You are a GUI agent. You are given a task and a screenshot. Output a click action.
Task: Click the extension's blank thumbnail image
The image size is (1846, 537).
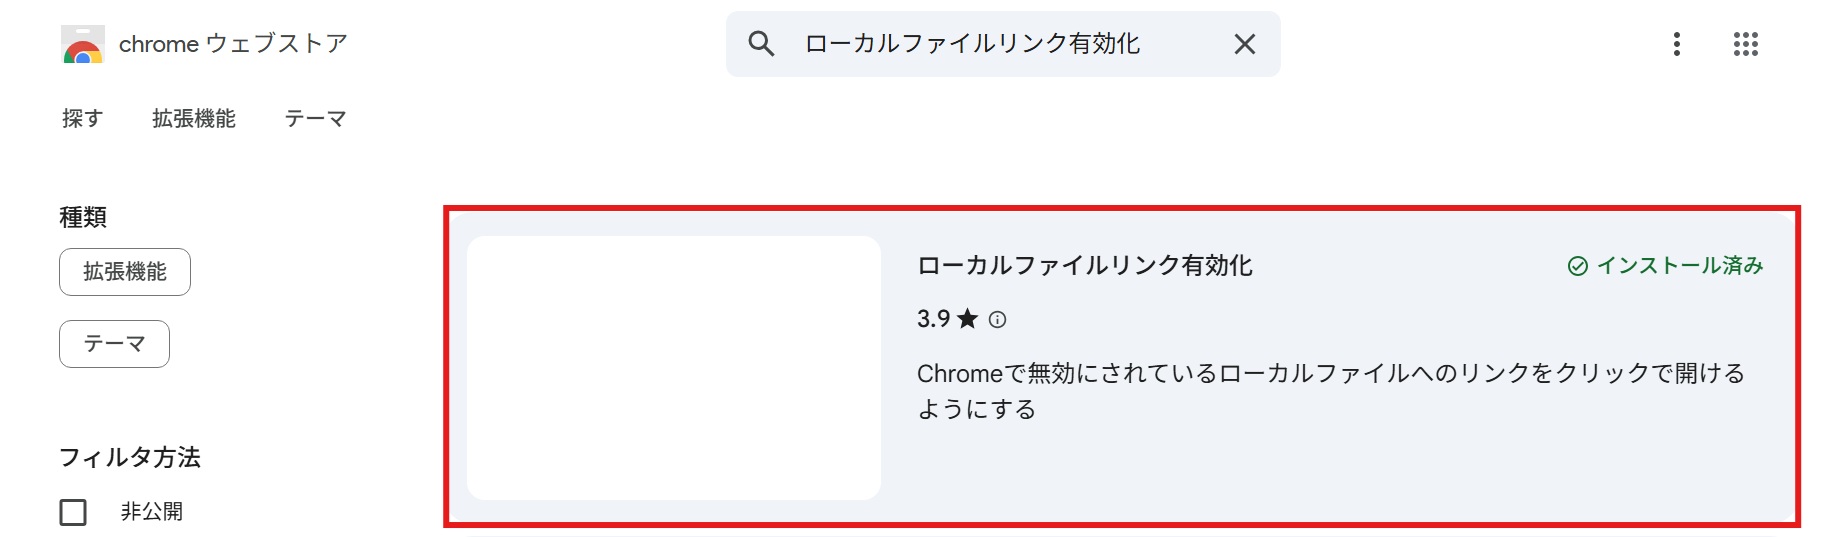click(673, 367)
